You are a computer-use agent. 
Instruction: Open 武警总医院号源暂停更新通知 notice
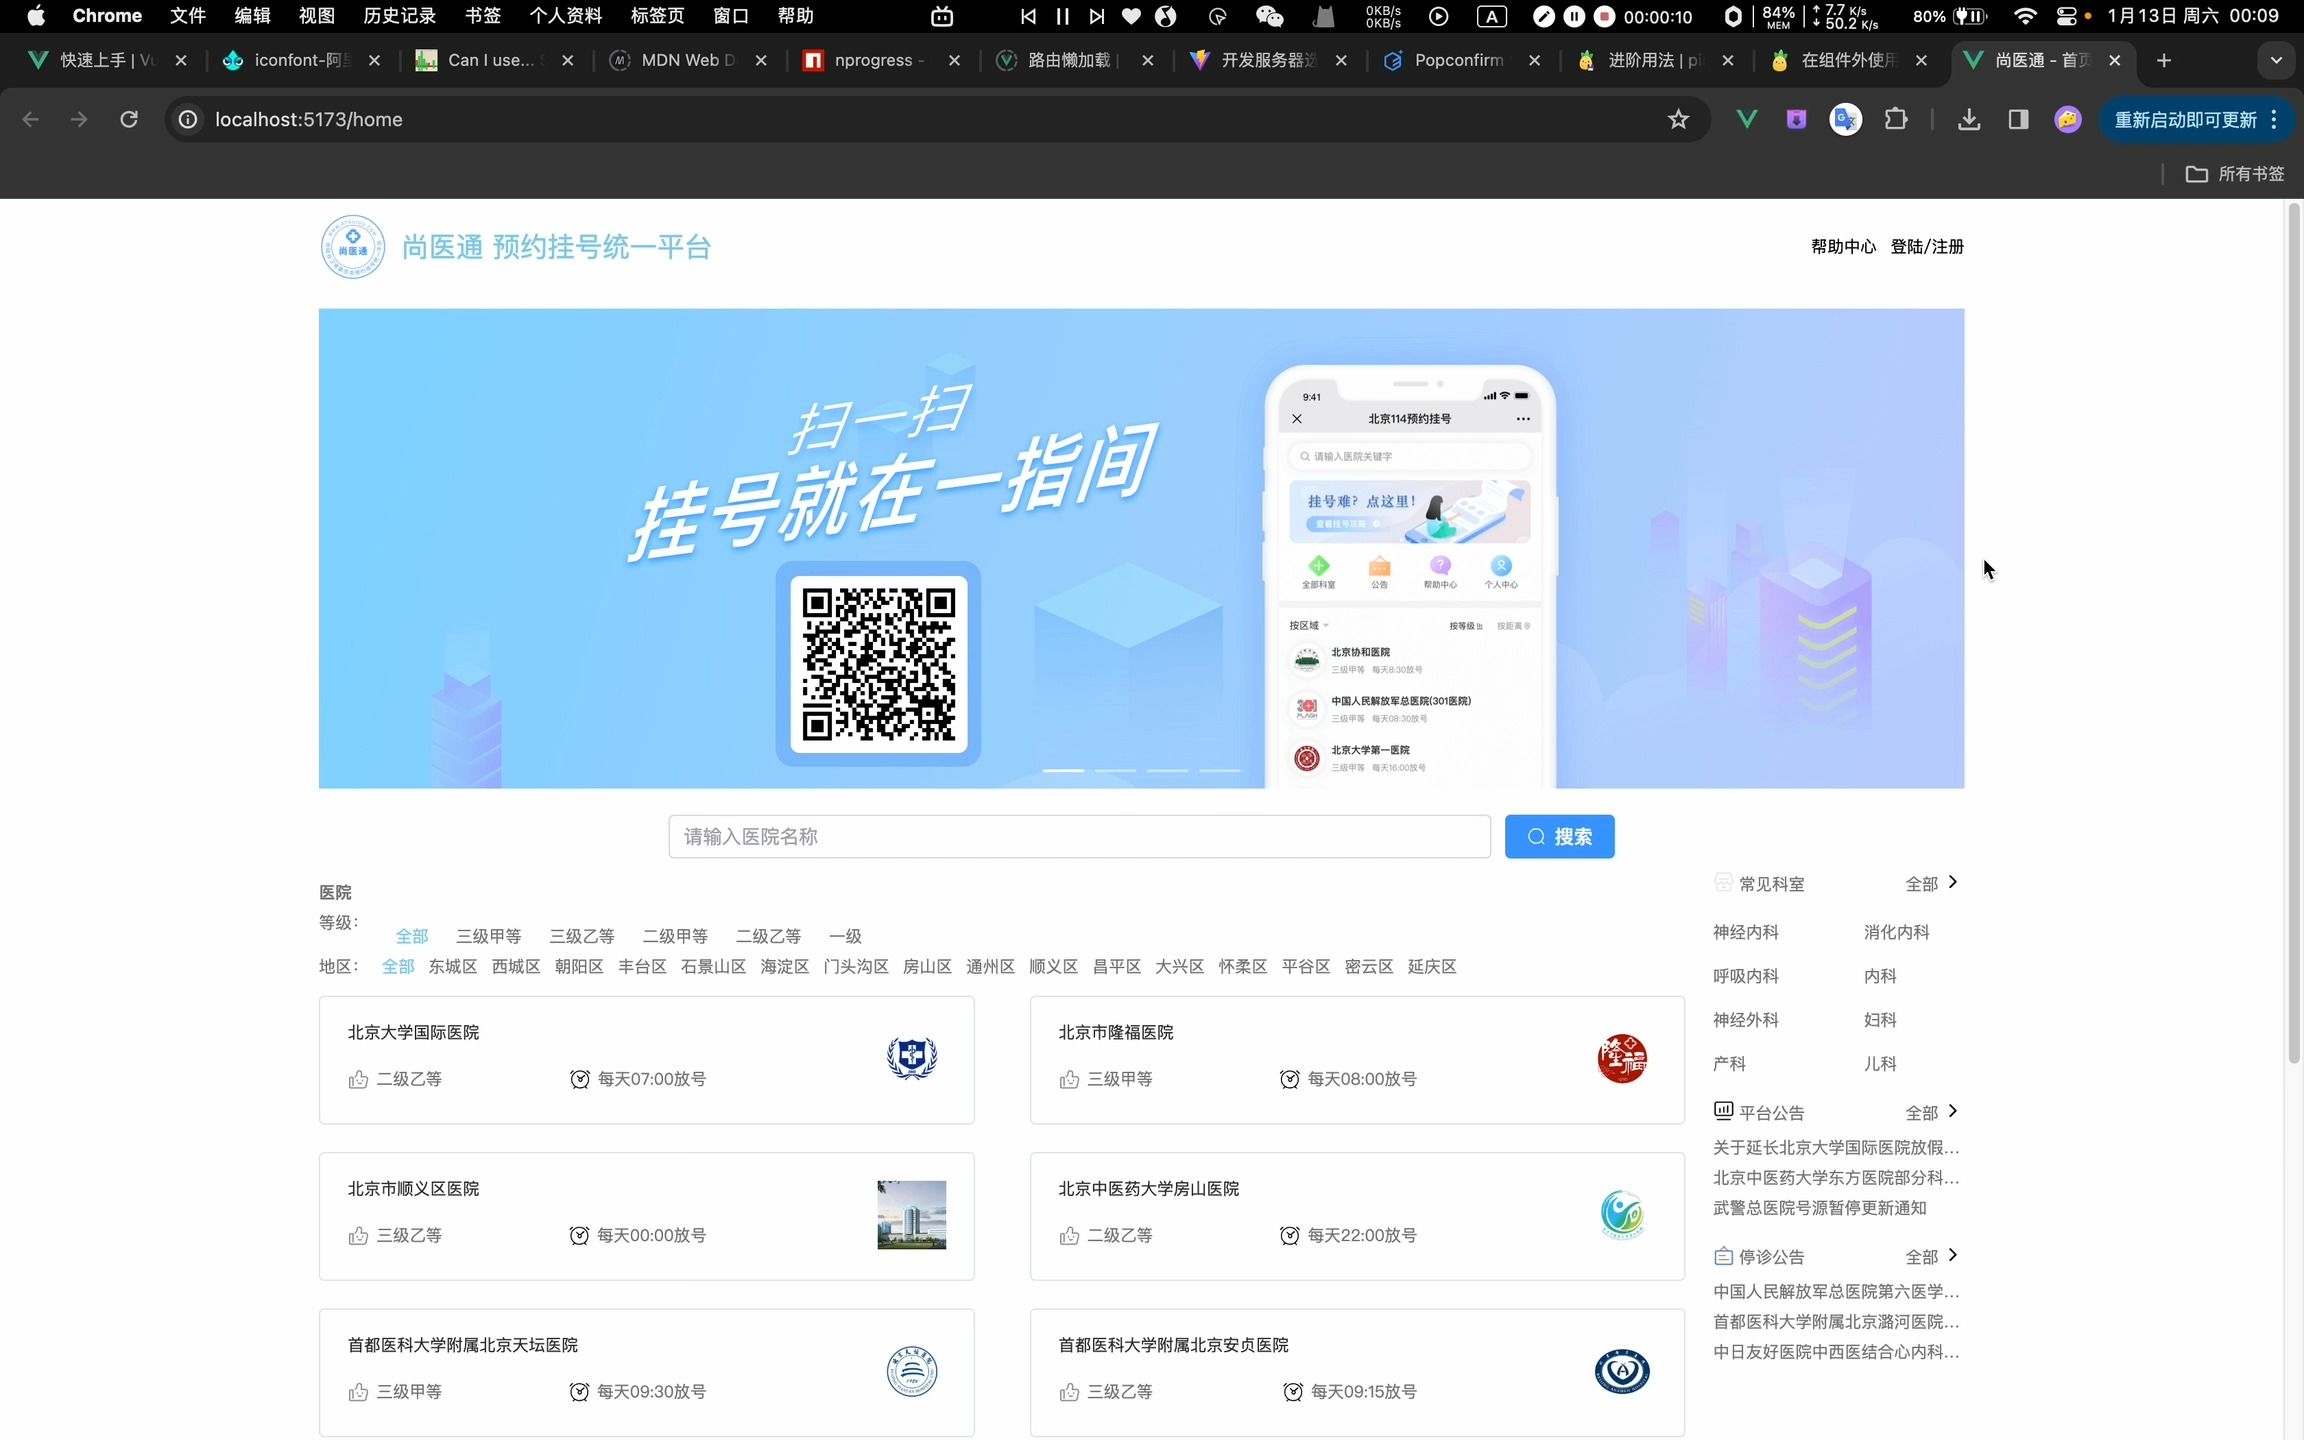click(1819, 1208)
